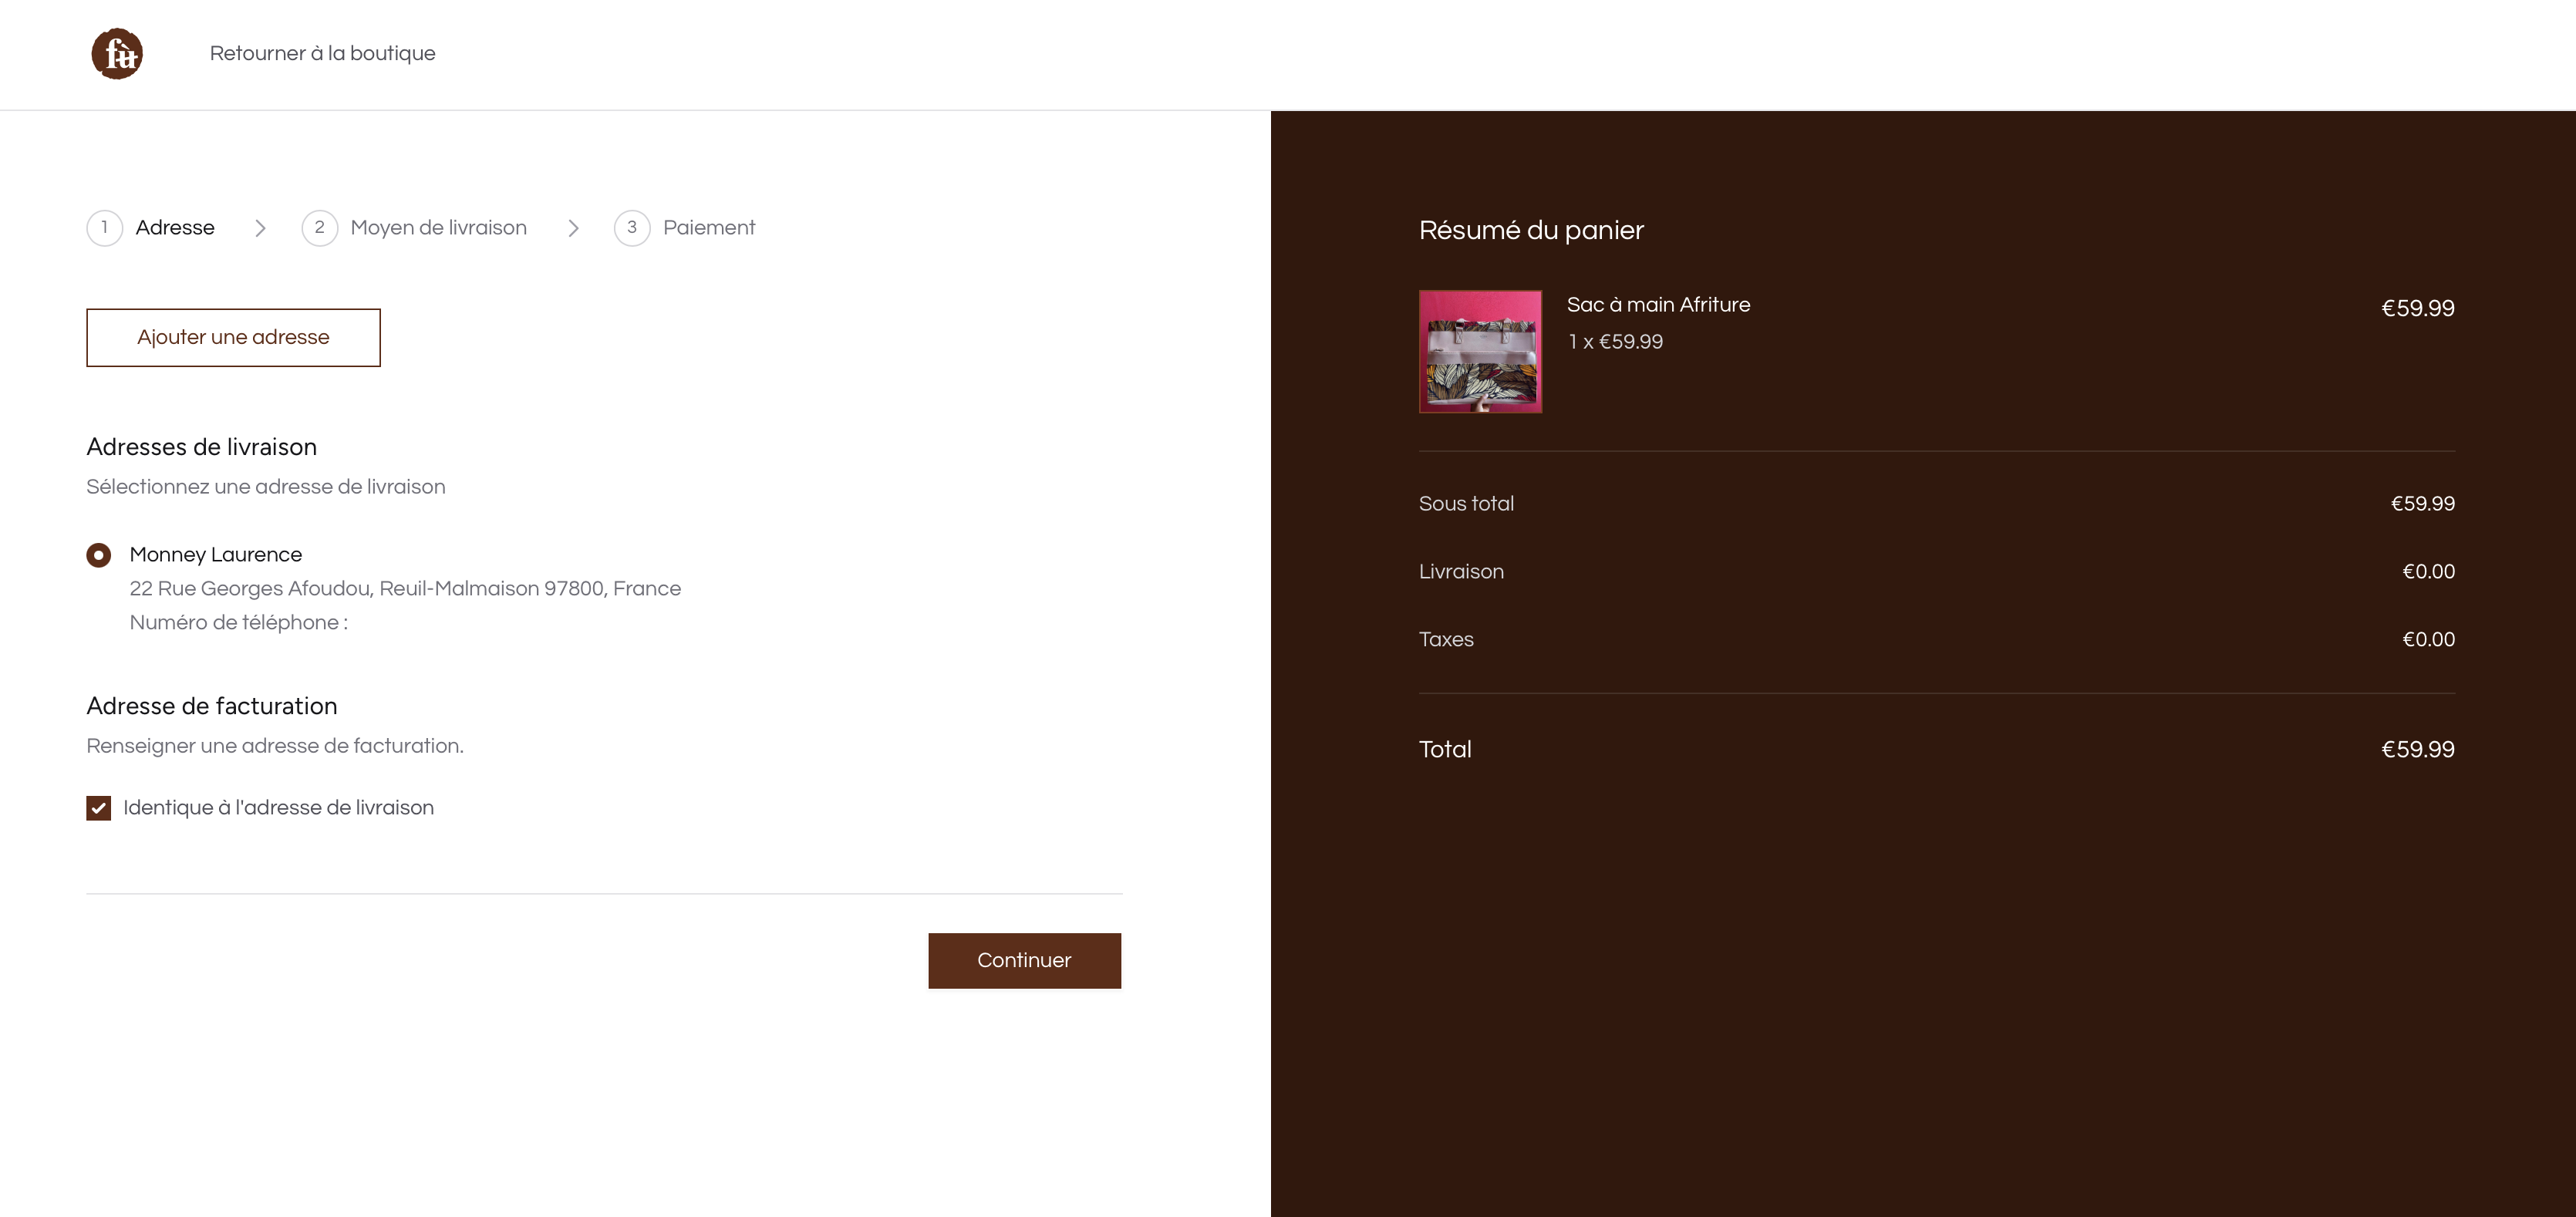Select the radio button next to Monney Laurence
This screenshot has height=1217, width=2576.
[98, 554]
